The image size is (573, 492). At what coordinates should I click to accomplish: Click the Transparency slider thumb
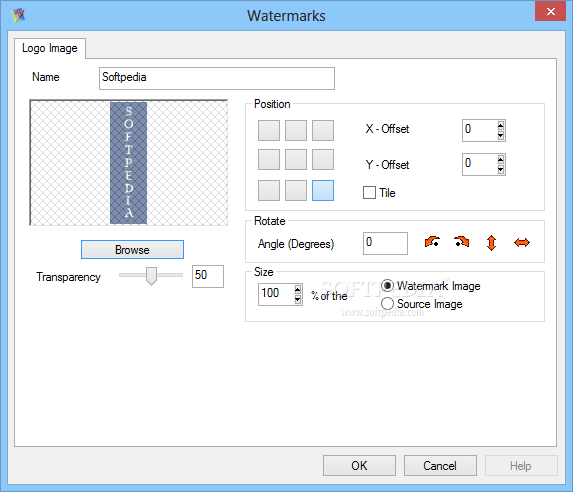(151, 276)
